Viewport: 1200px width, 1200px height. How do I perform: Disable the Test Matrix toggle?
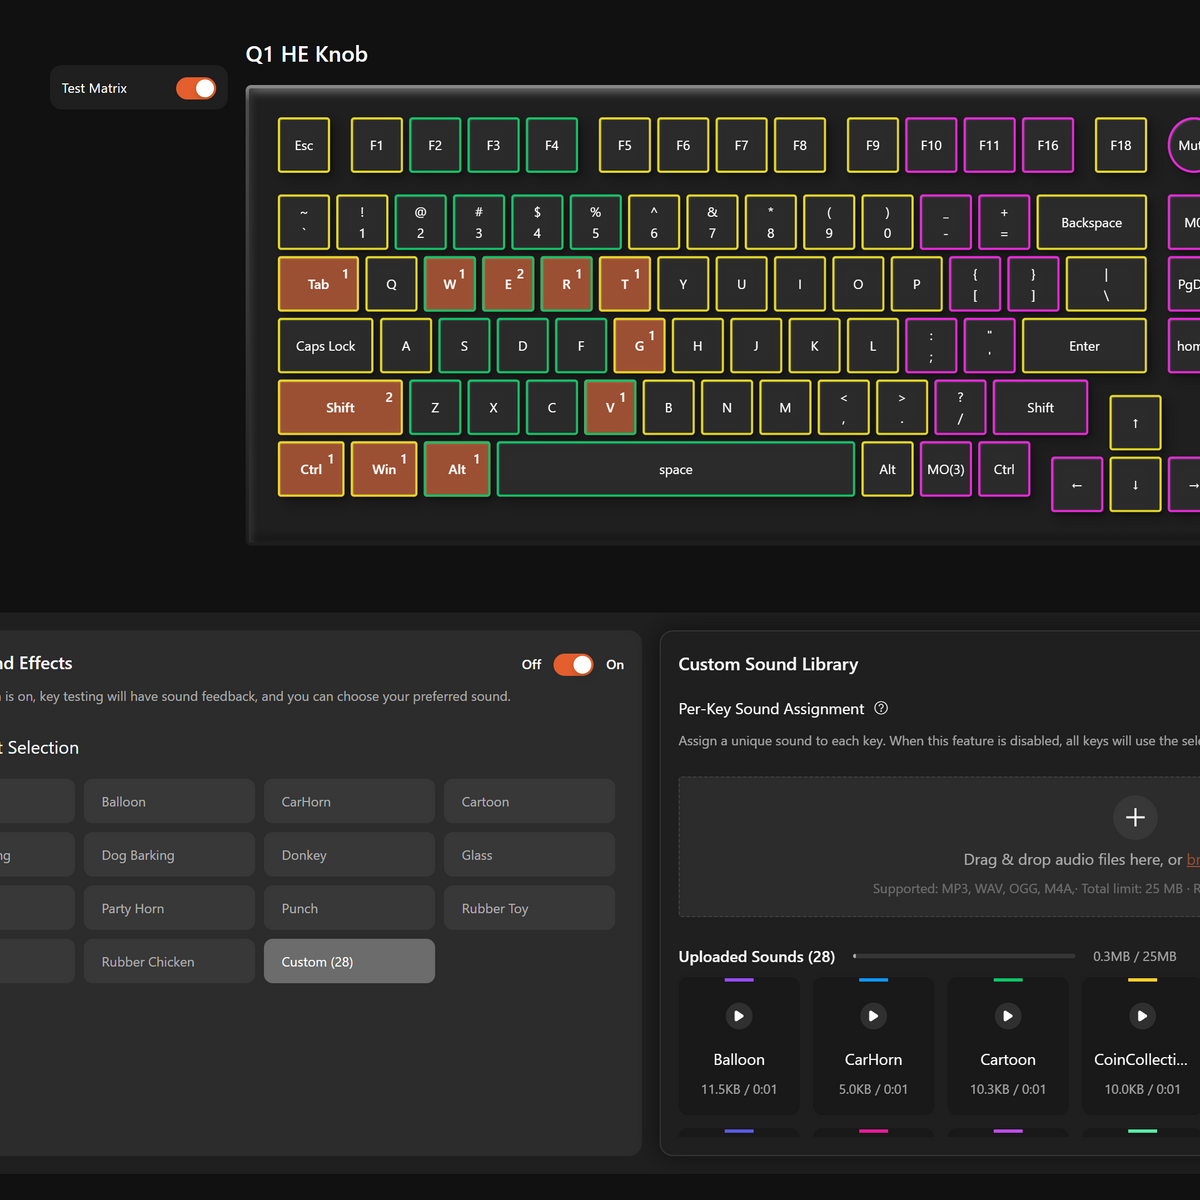tap(196, 88)
